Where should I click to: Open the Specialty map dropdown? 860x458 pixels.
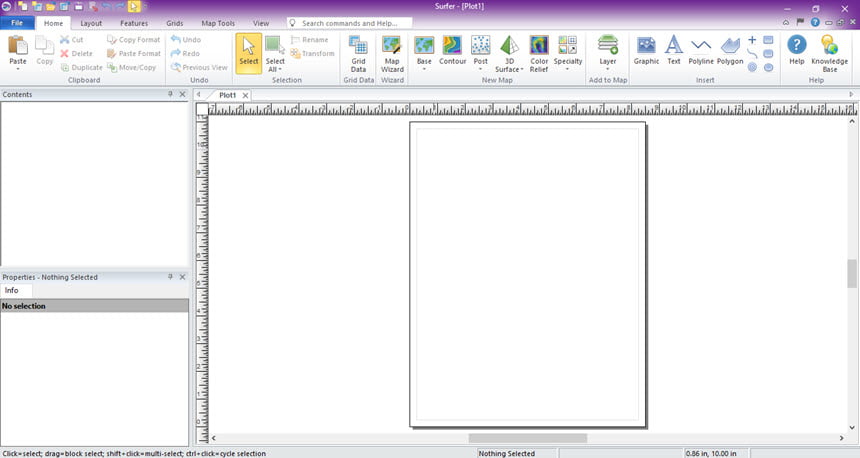click(568, 69)
